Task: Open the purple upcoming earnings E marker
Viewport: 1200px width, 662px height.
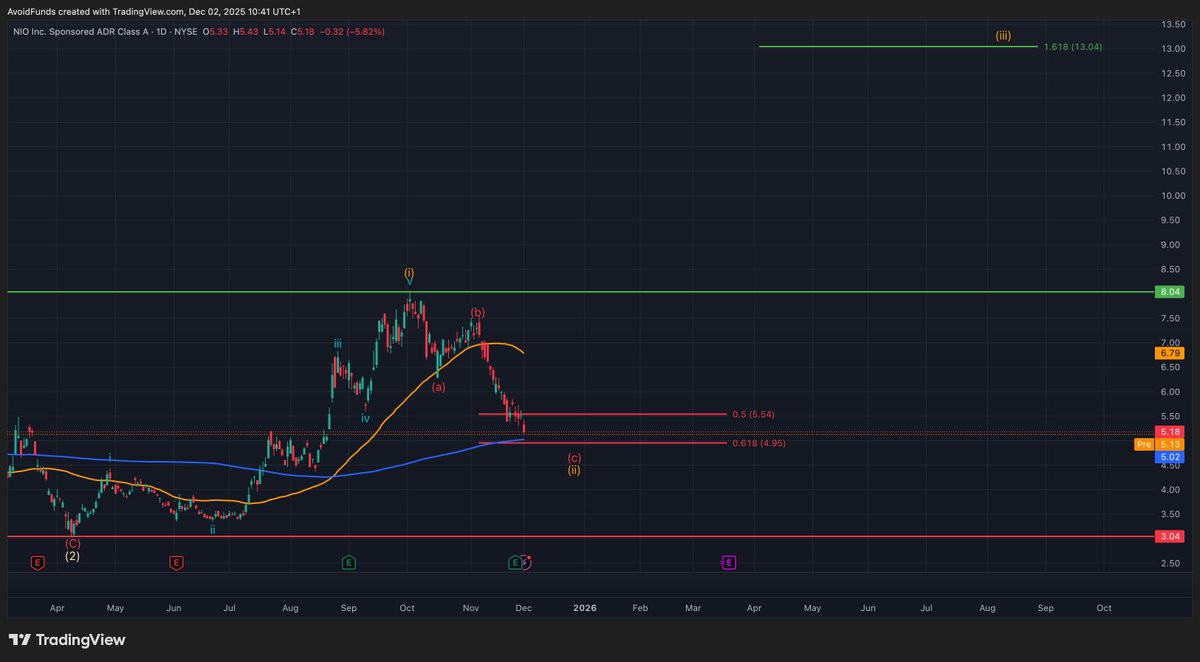Action: pyautogui.click(x=729, y=563)
